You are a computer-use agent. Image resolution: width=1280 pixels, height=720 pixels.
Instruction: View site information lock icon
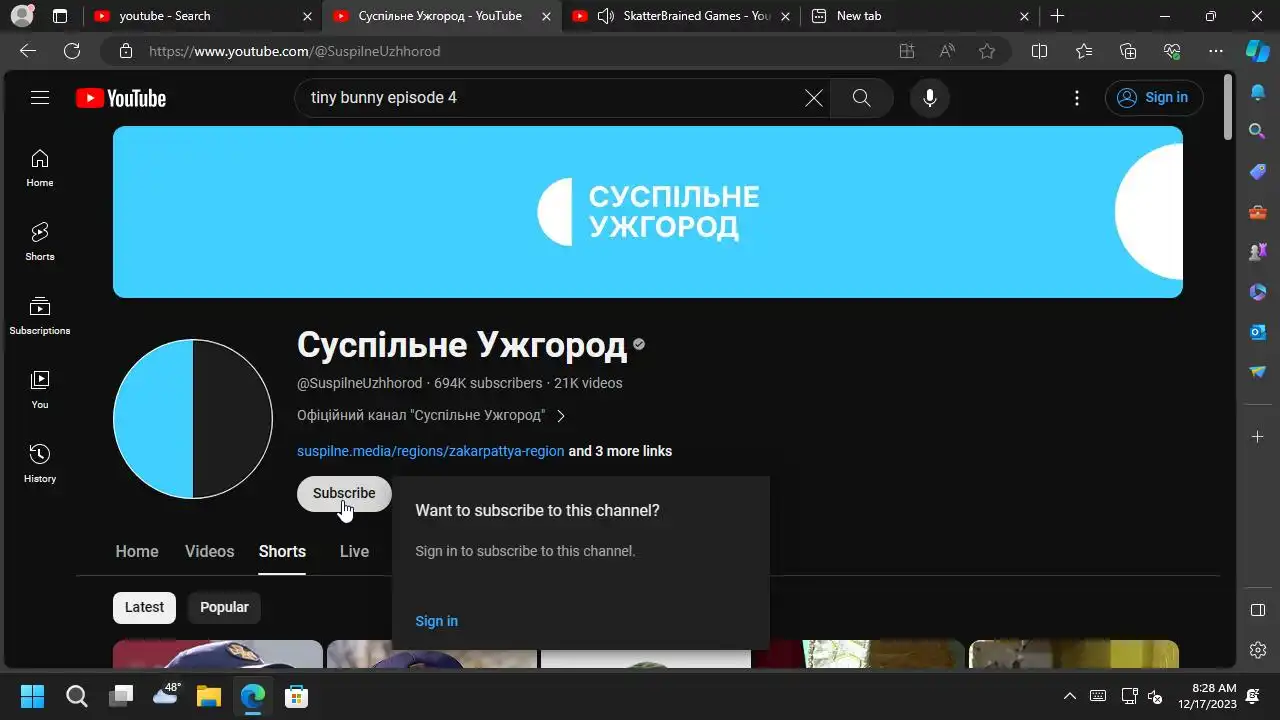[125, 51]
